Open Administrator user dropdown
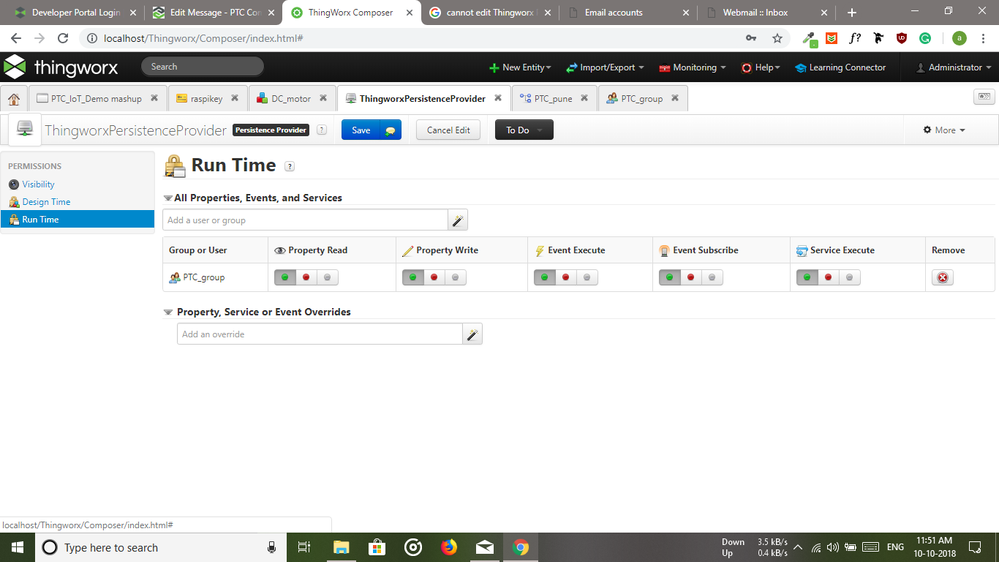 coord(954,68)
